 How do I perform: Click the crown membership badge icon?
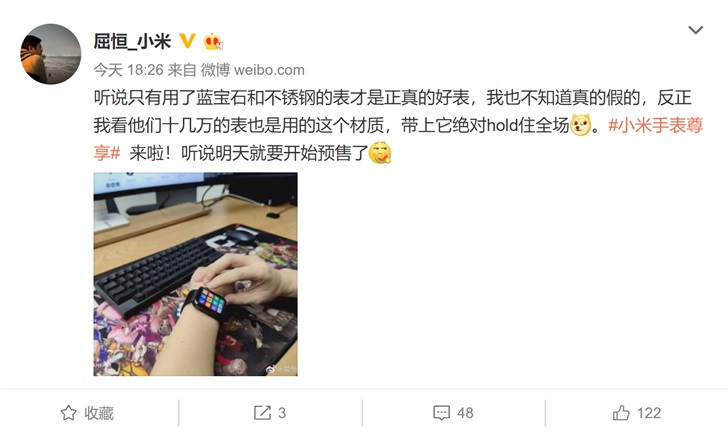point(213,41)
